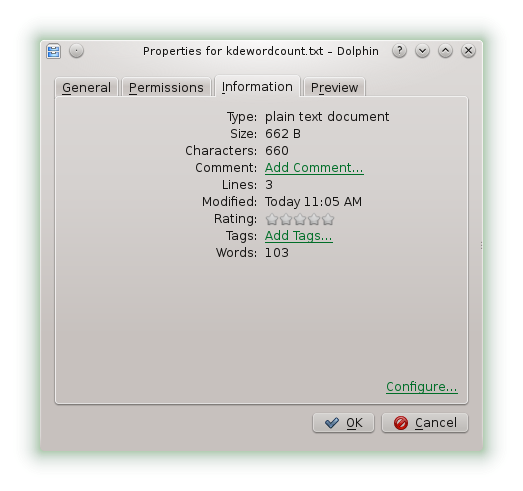The width and height of the screenshot is (523, 491).
Task: Show the Preview tab
Action: coord(334,87)
